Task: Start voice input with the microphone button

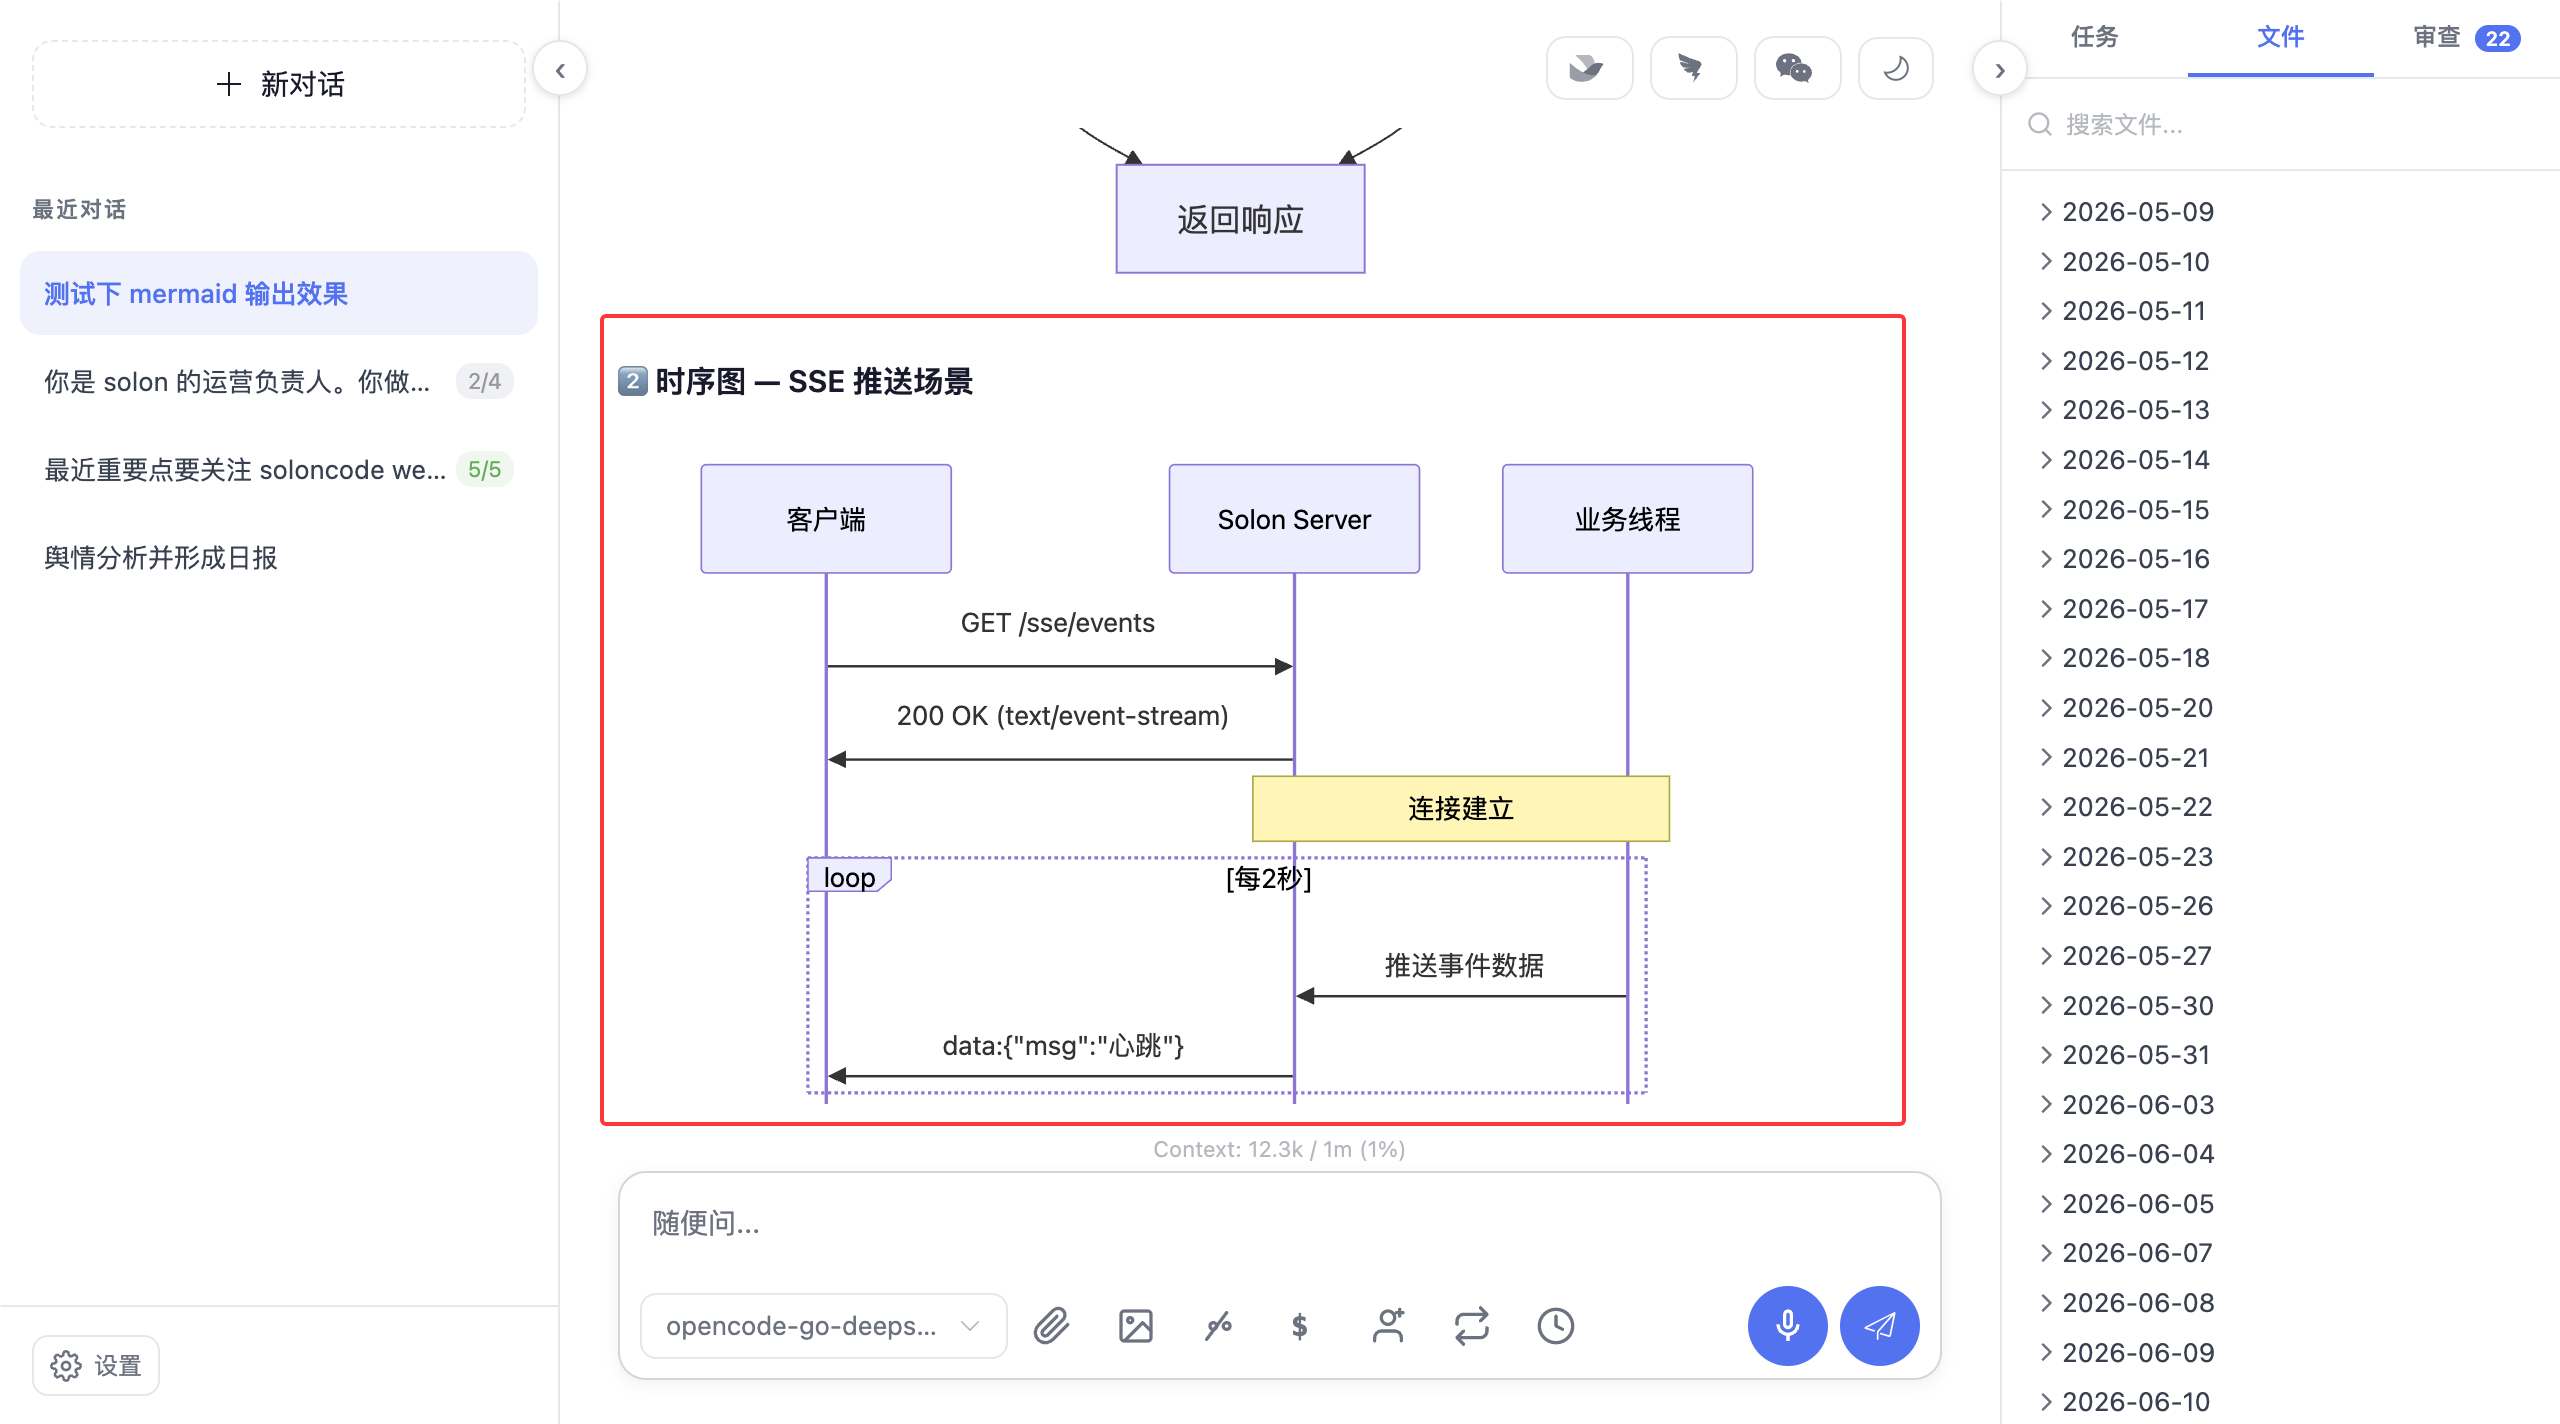Action: (1787, 1326)
